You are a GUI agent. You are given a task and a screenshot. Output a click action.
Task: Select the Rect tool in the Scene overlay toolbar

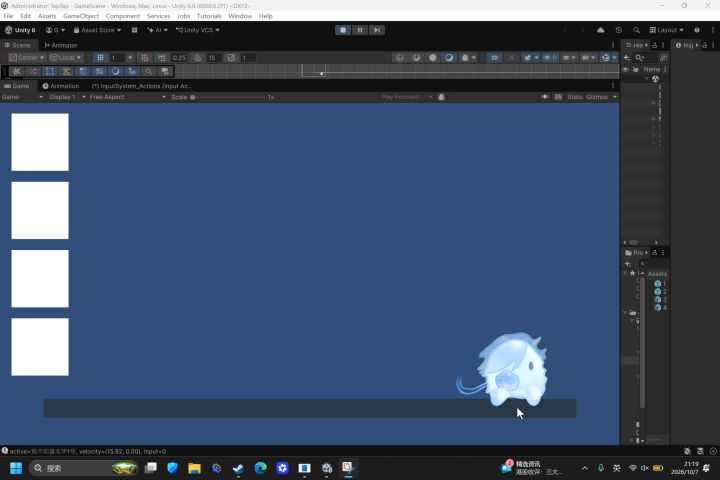(x=50, y=71)
